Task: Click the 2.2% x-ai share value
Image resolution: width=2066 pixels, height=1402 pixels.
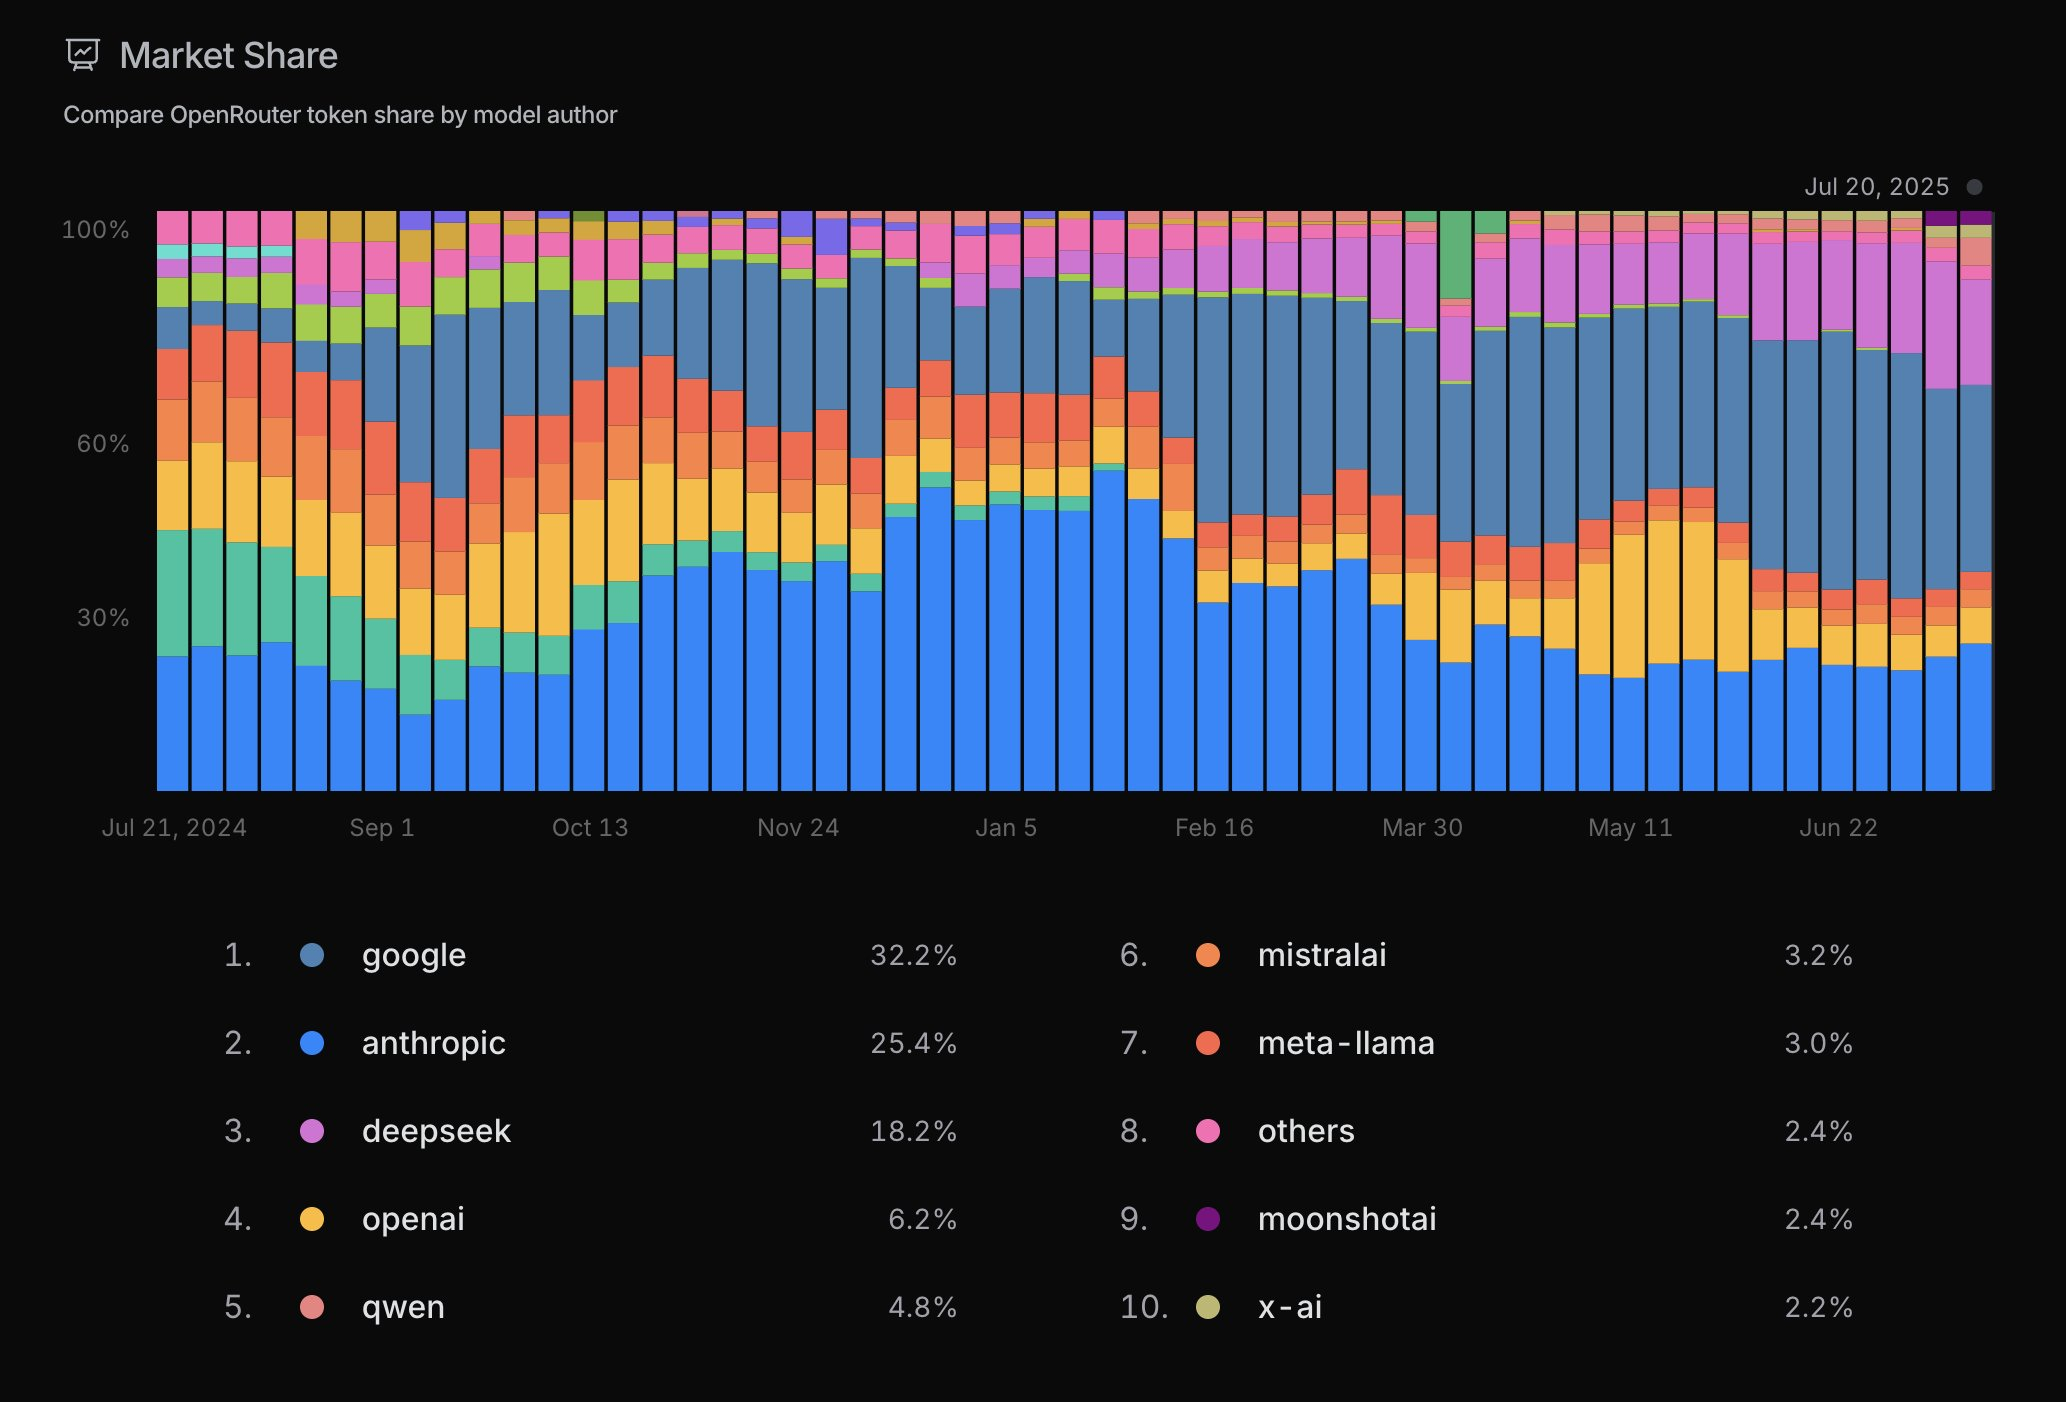Action: tap(1818, 1307)
